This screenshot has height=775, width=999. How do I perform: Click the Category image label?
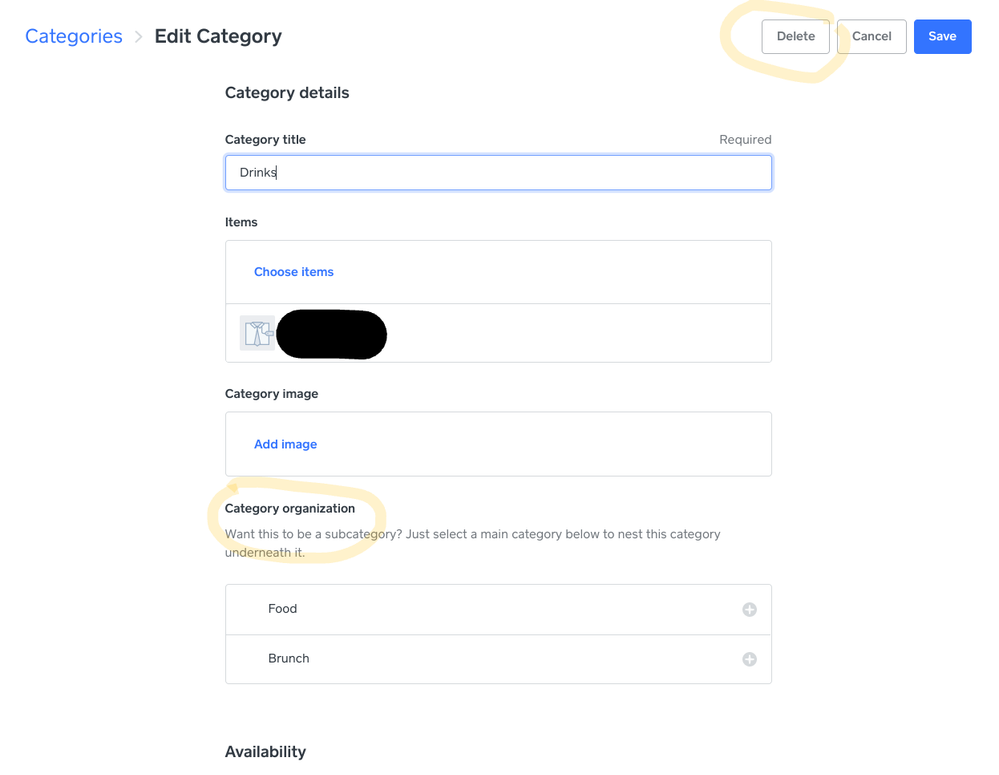(x=271, y=394)
